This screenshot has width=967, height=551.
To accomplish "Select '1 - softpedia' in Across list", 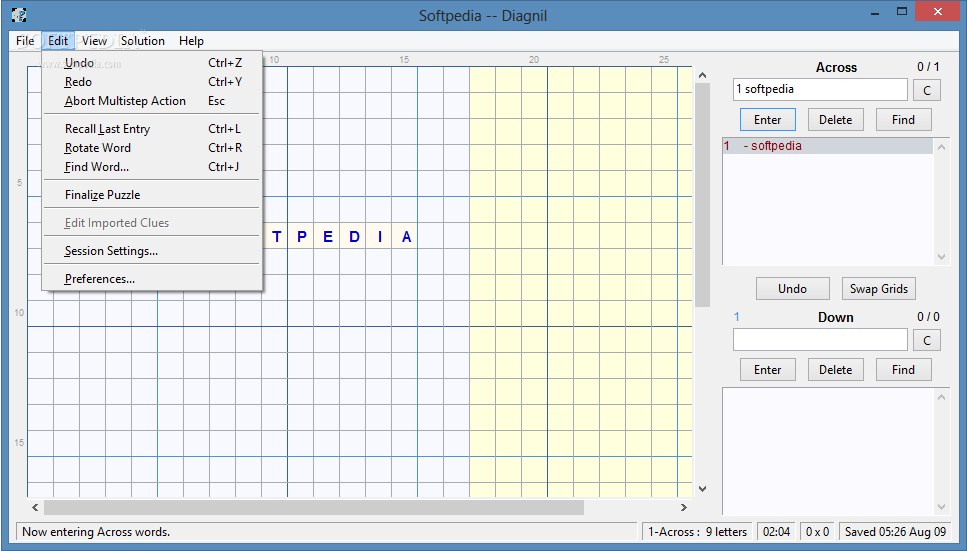I will click(828, 146).
